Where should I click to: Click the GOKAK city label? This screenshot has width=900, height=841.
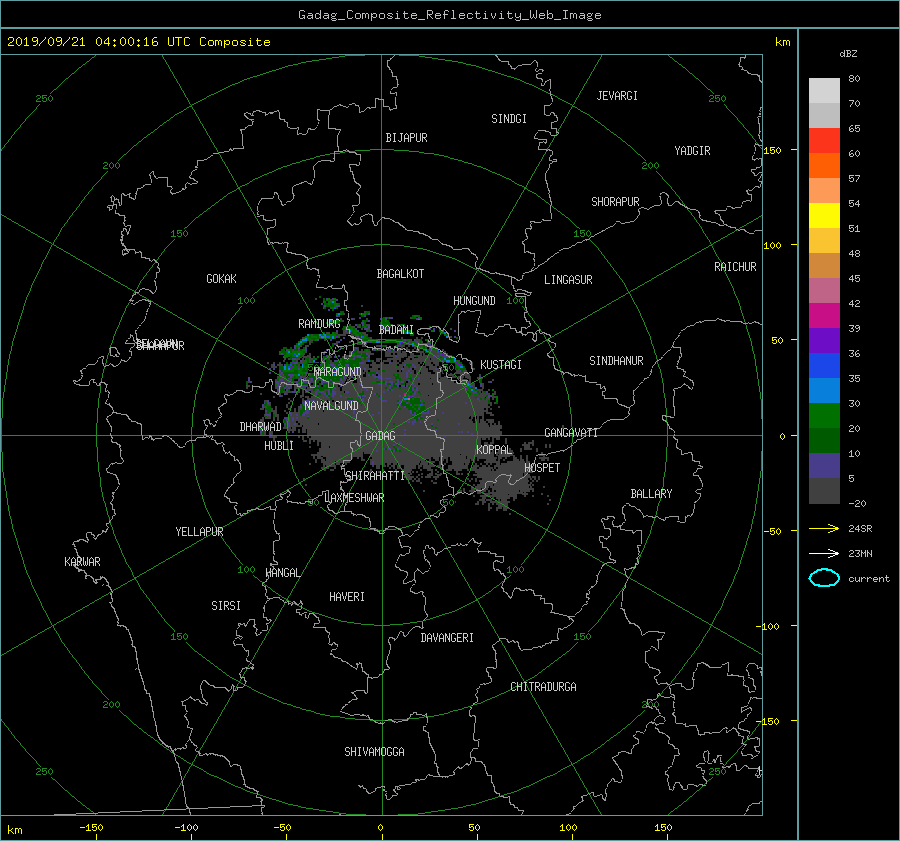(x=221, y=279)
